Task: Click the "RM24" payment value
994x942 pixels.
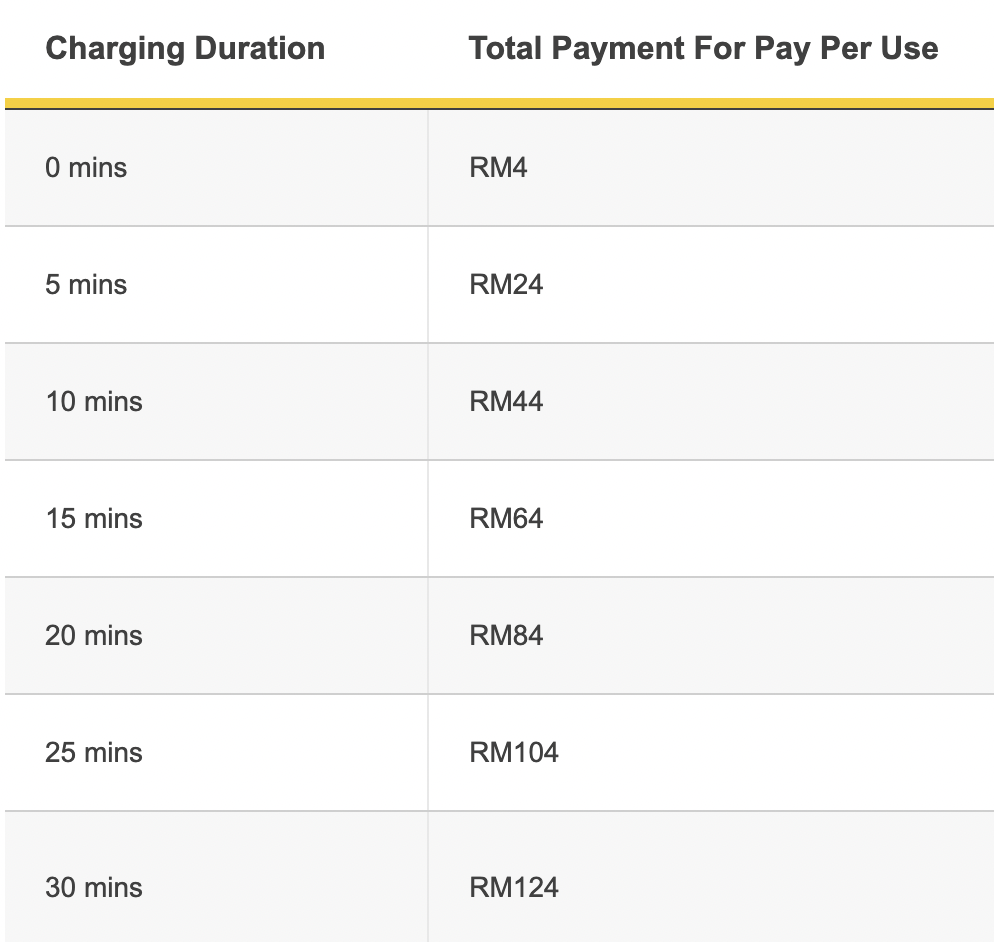Action: click(x=506, y=285)
